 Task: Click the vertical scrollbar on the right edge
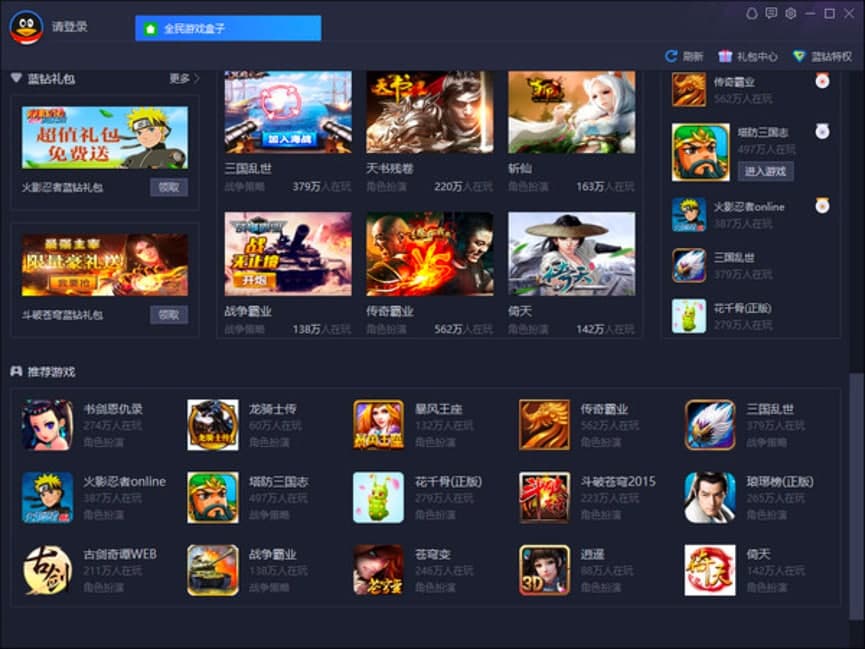856,499
